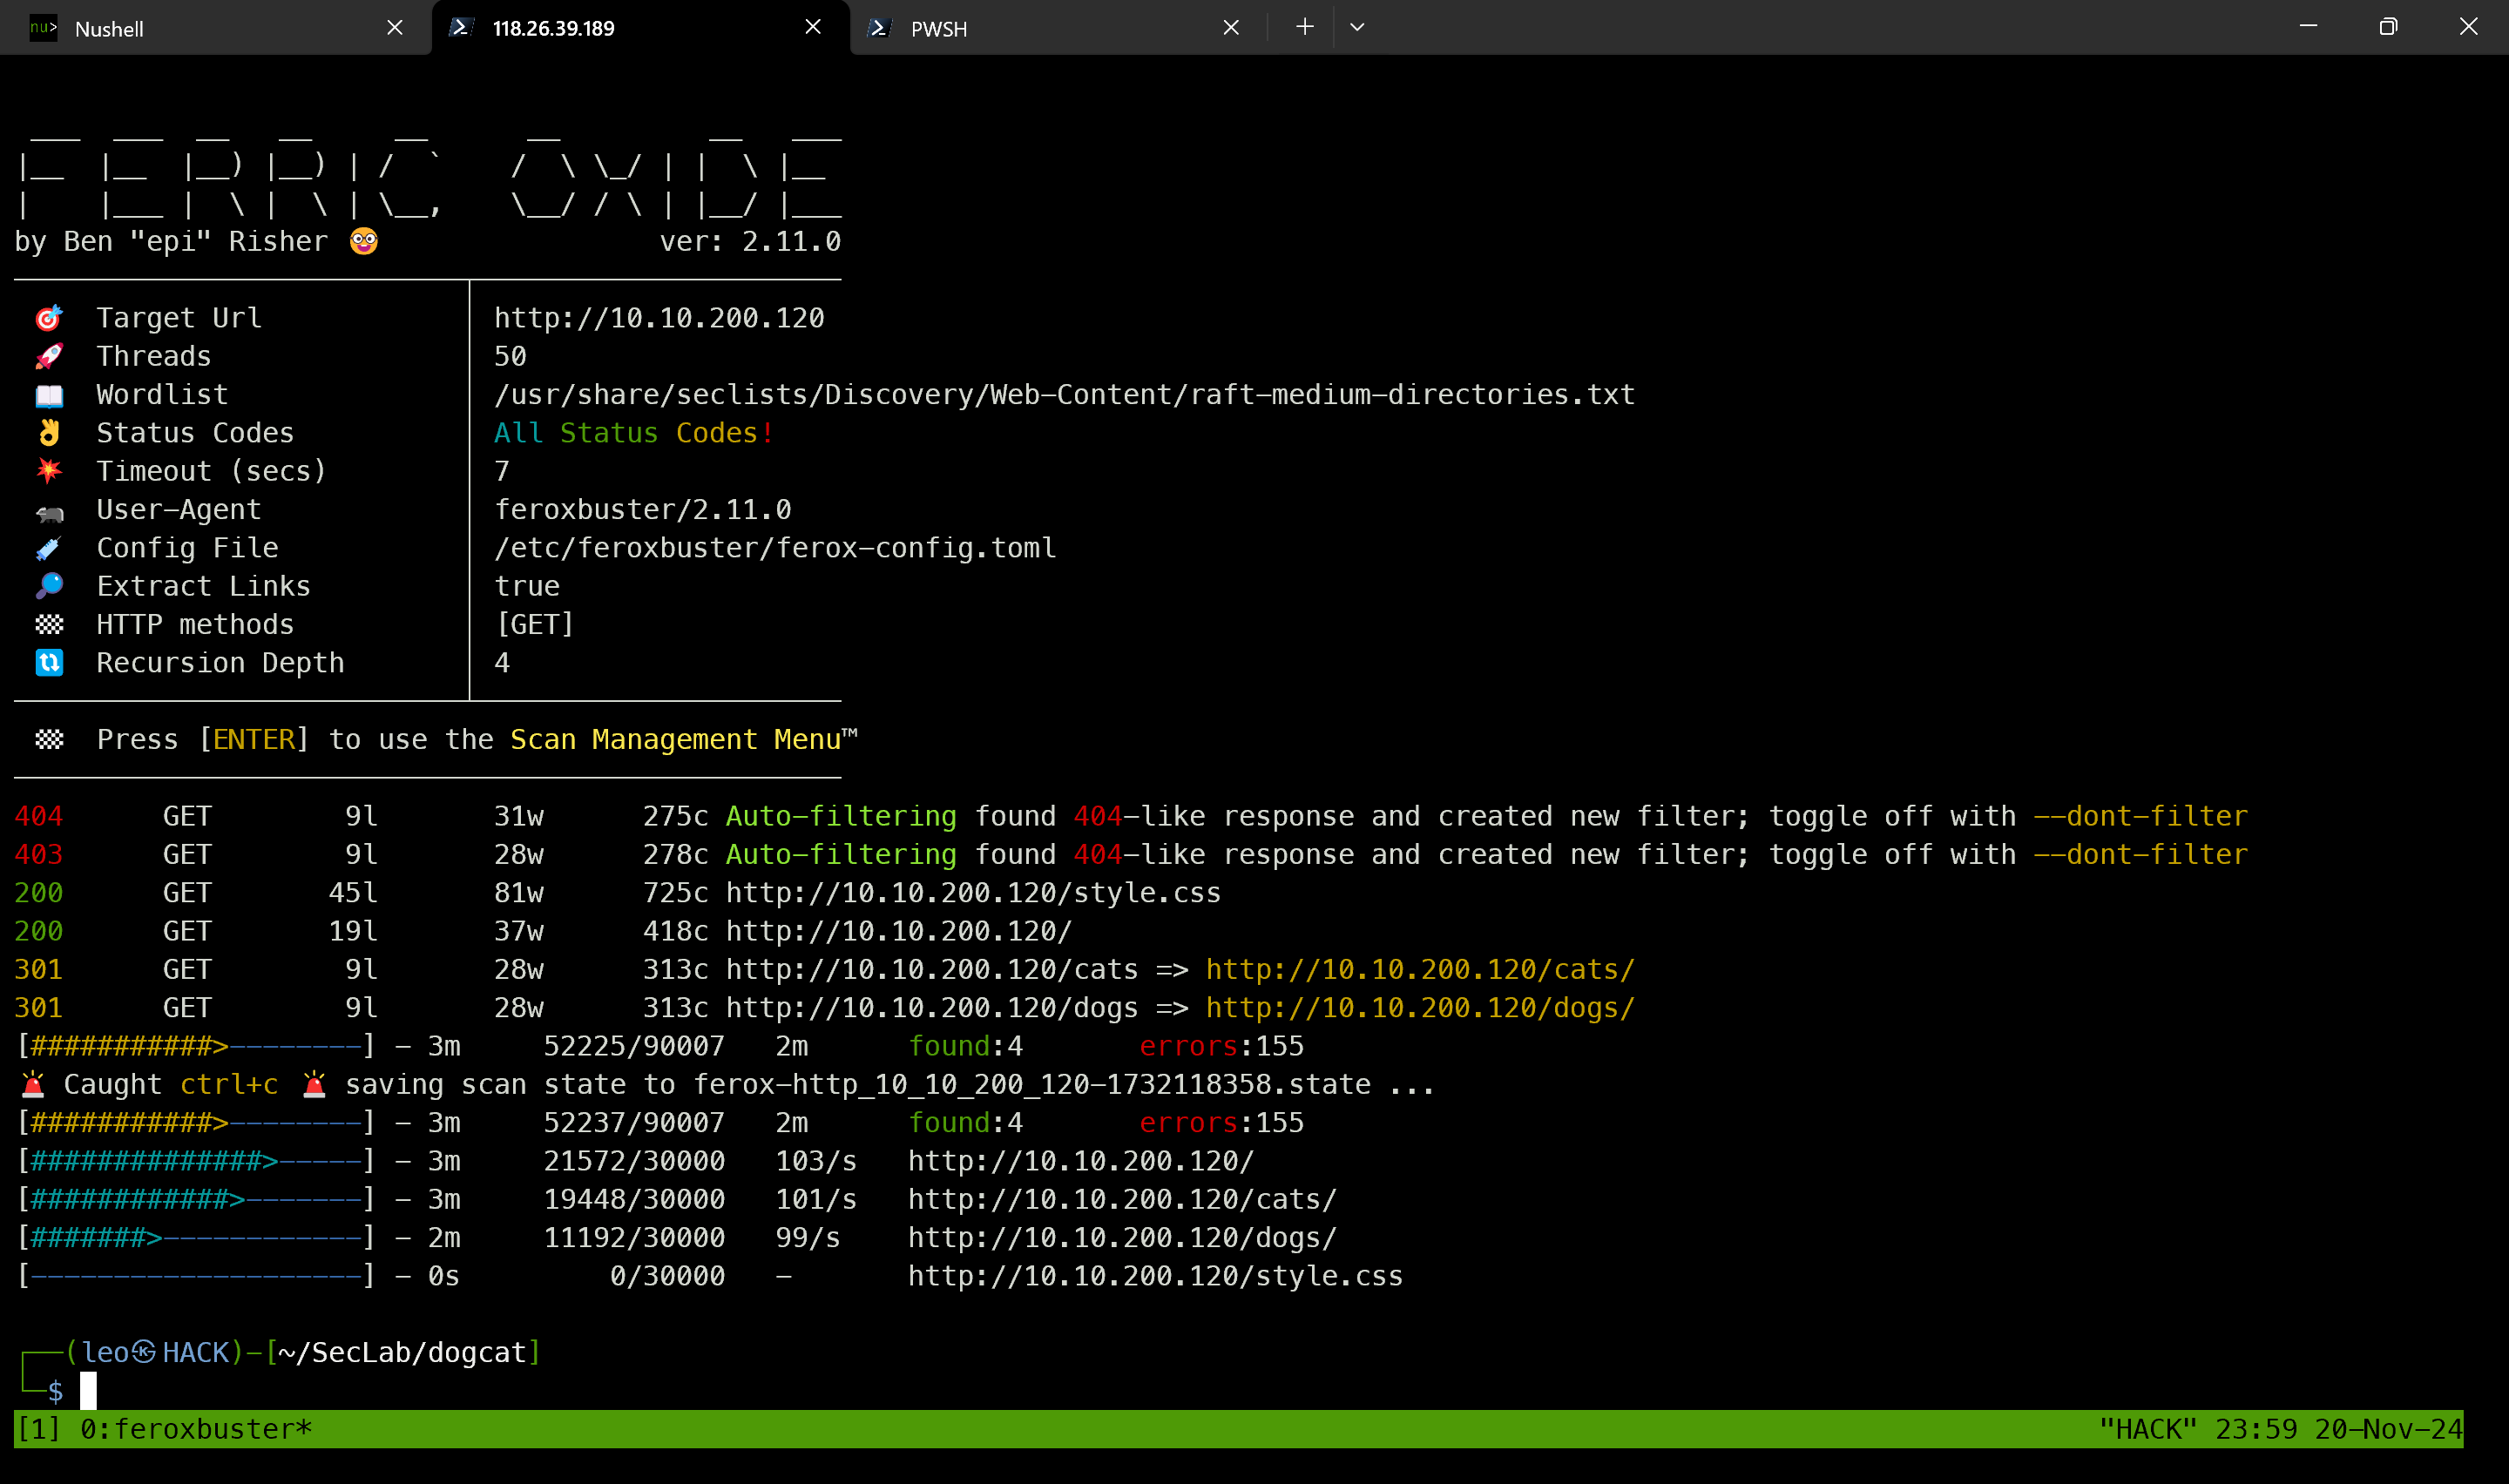Image resolution: width=2509 pixels, height=1484 pixels.
Task: Click the progress bar for 21572/30000
Action: coord(196,1161)
